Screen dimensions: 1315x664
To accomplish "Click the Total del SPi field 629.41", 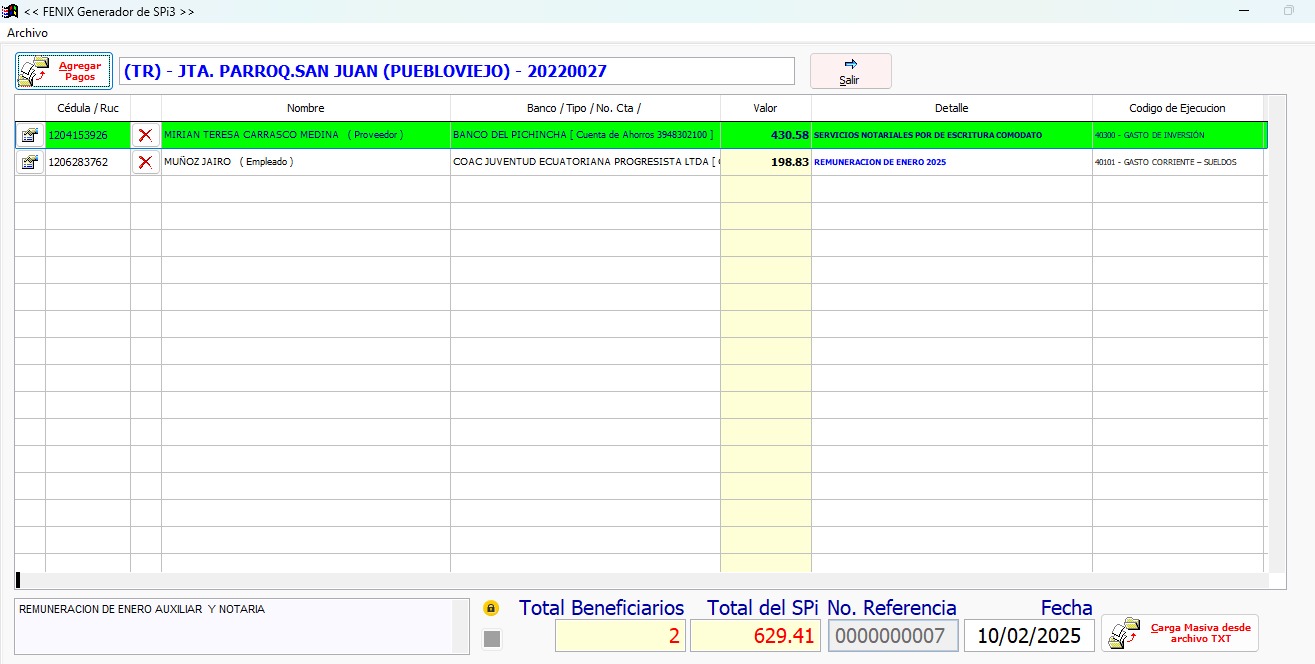I will (755, 636).
